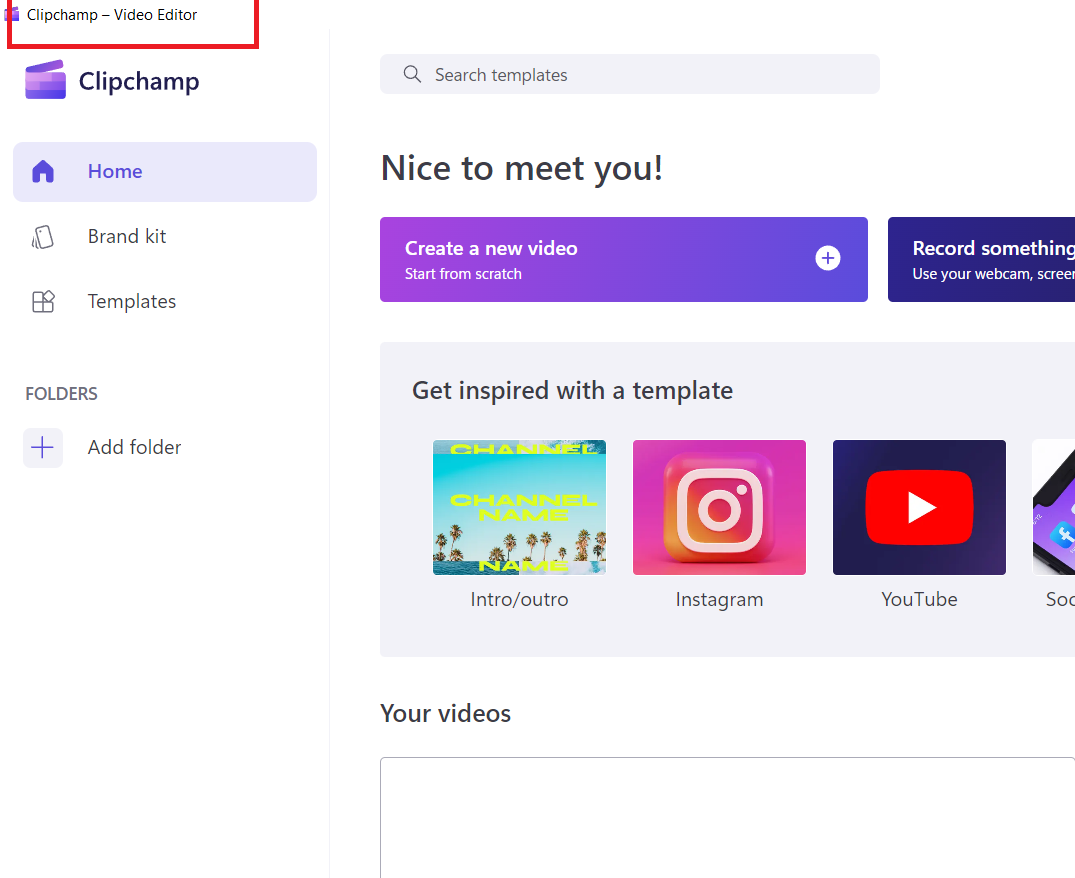The width and height of the screenshot is (1075, 878).
Task: Open the YouTube template thumbnail
Action: 919,507
